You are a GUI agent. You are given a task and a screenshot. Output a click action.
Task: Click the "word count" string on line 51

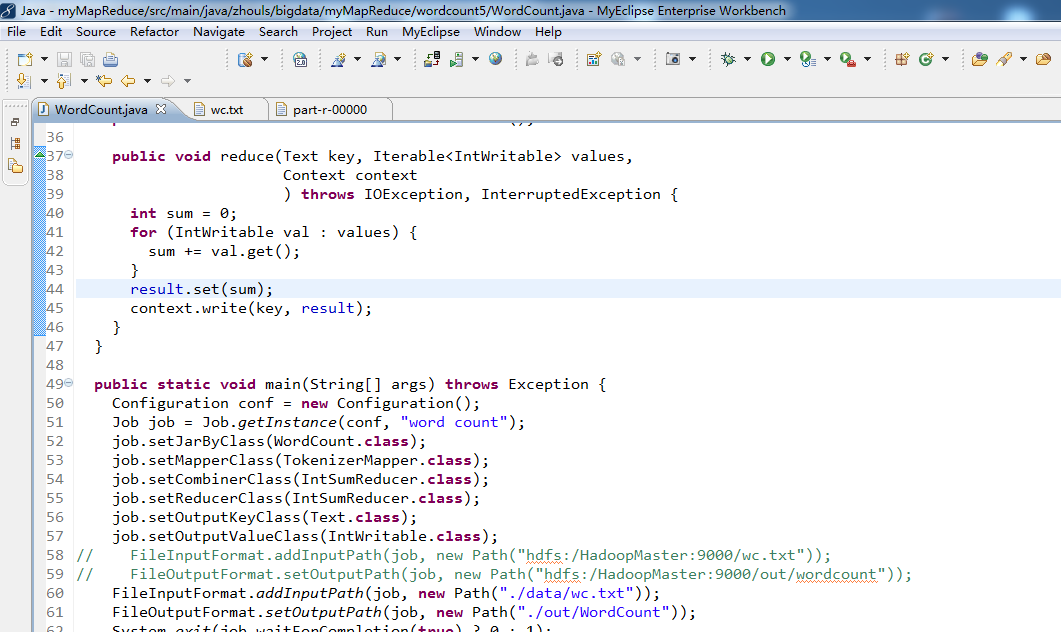coord(453,422)
